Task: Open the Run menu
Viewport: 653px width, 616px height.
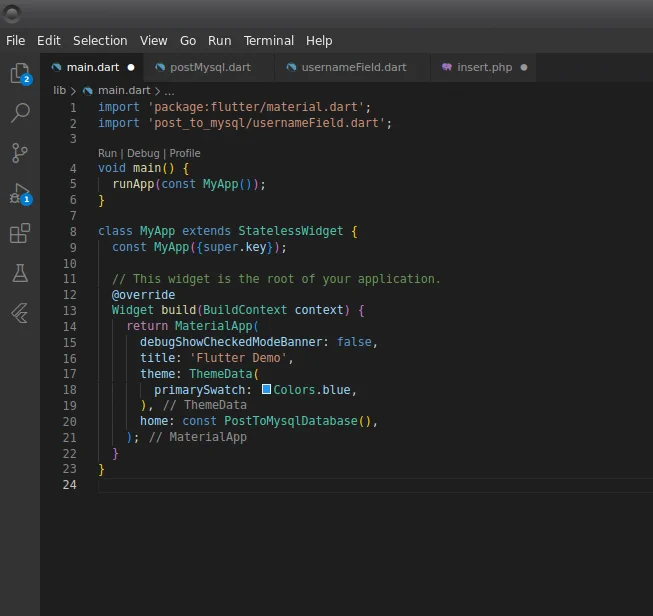Action: [219, 40]
